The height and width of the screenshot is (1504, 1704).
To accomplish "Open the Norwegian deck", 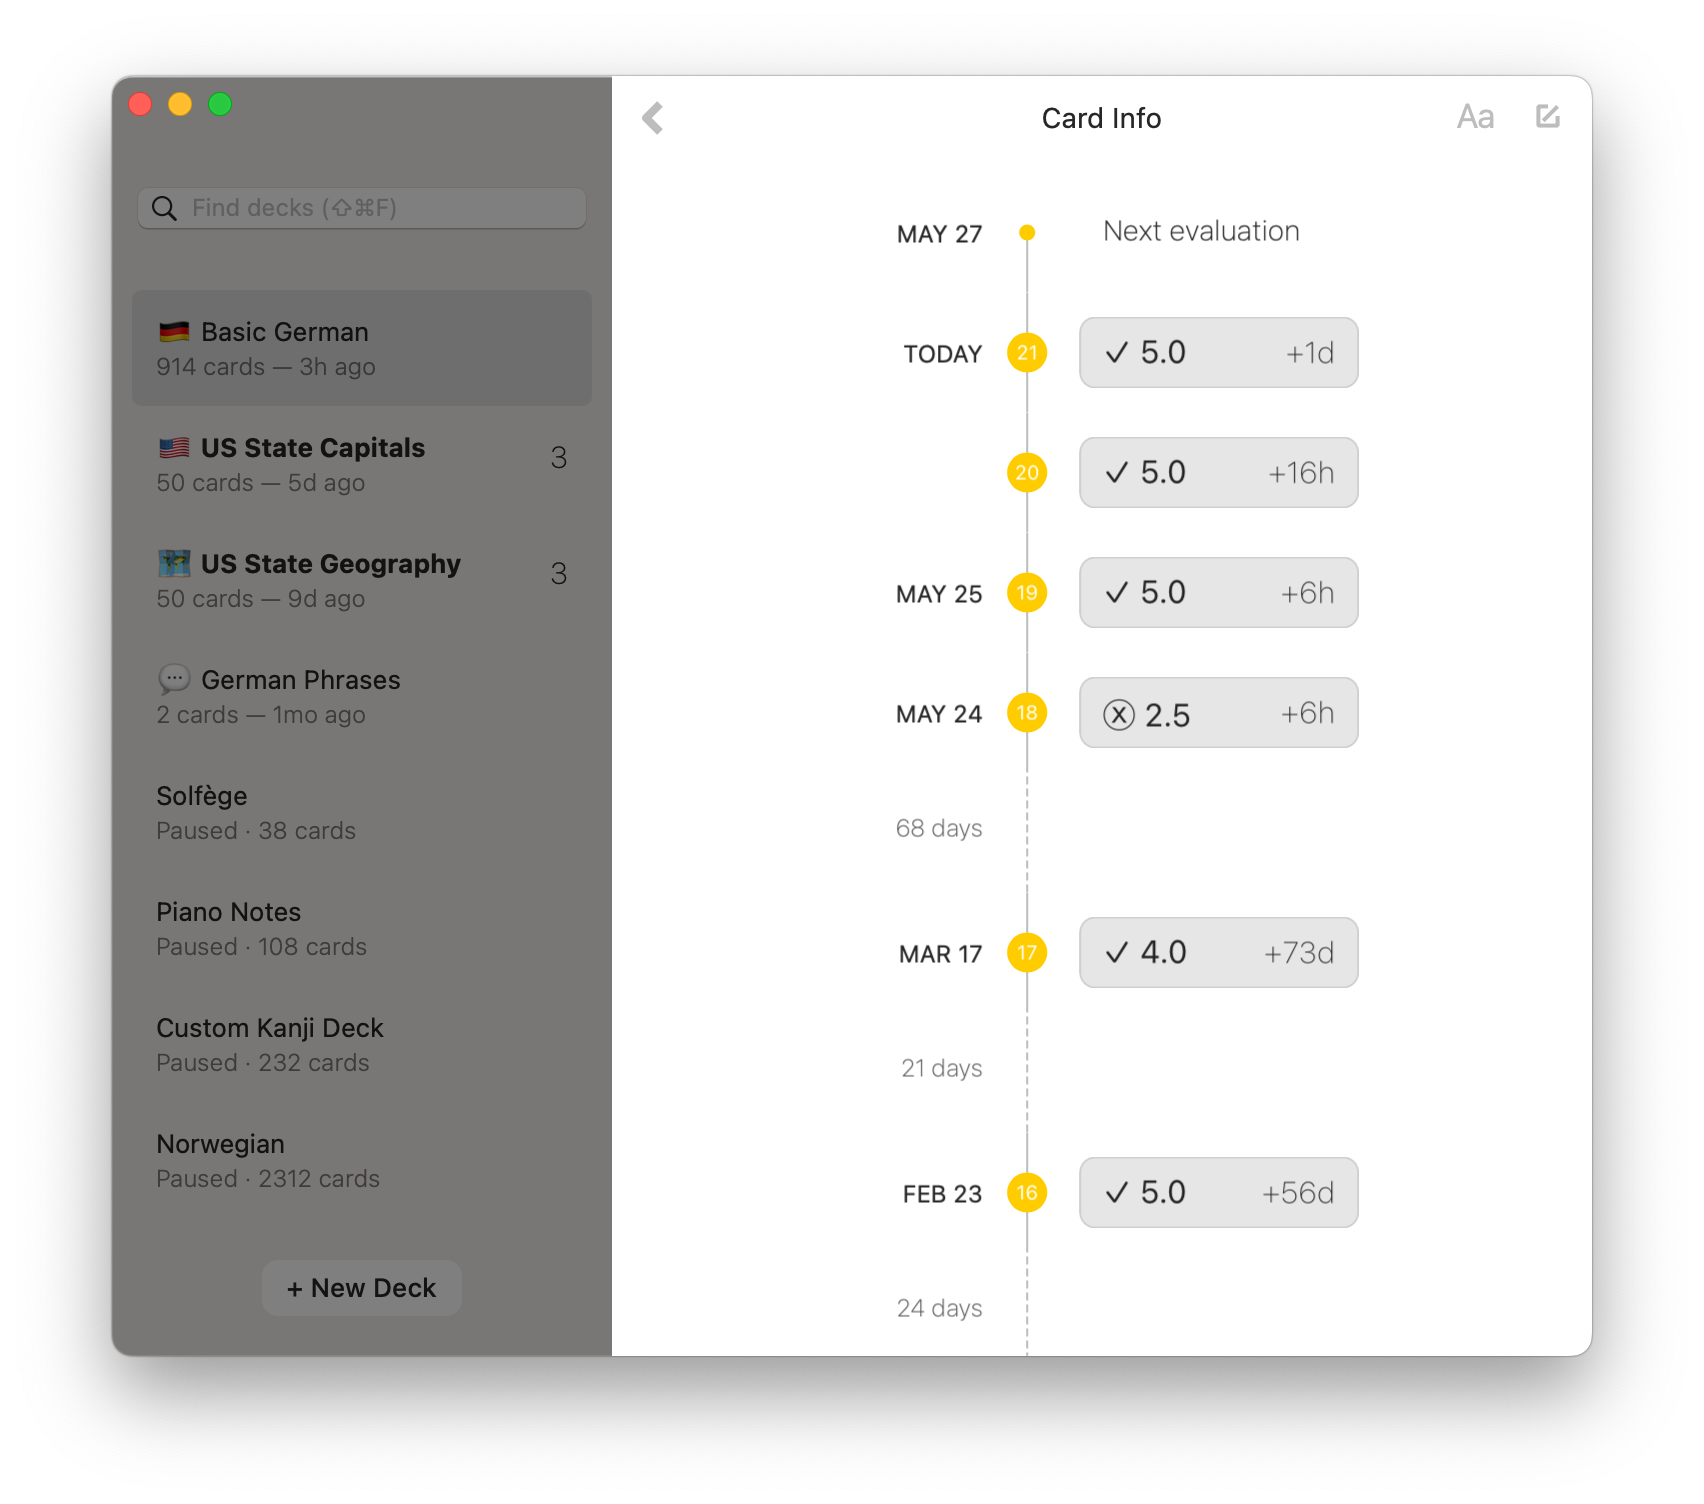I will (362, 1160).
